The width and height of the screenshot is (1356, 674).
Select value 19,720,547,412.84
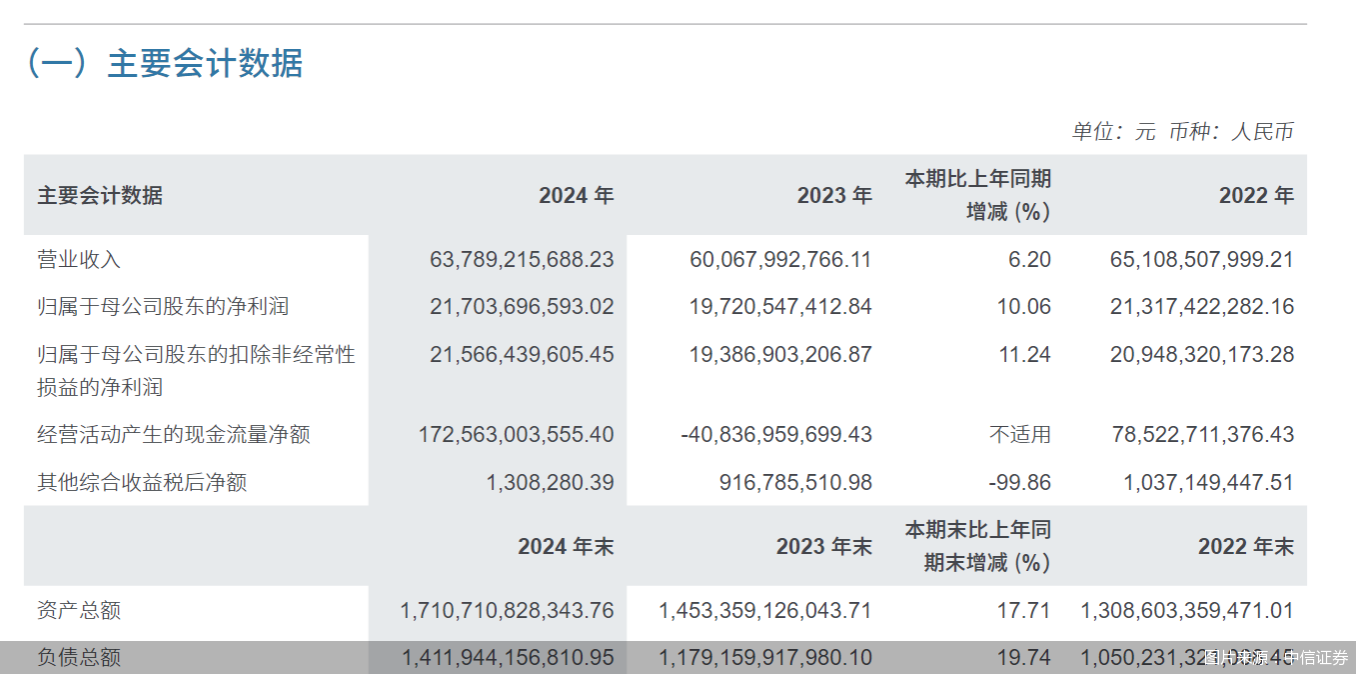(x=780, y=306)
